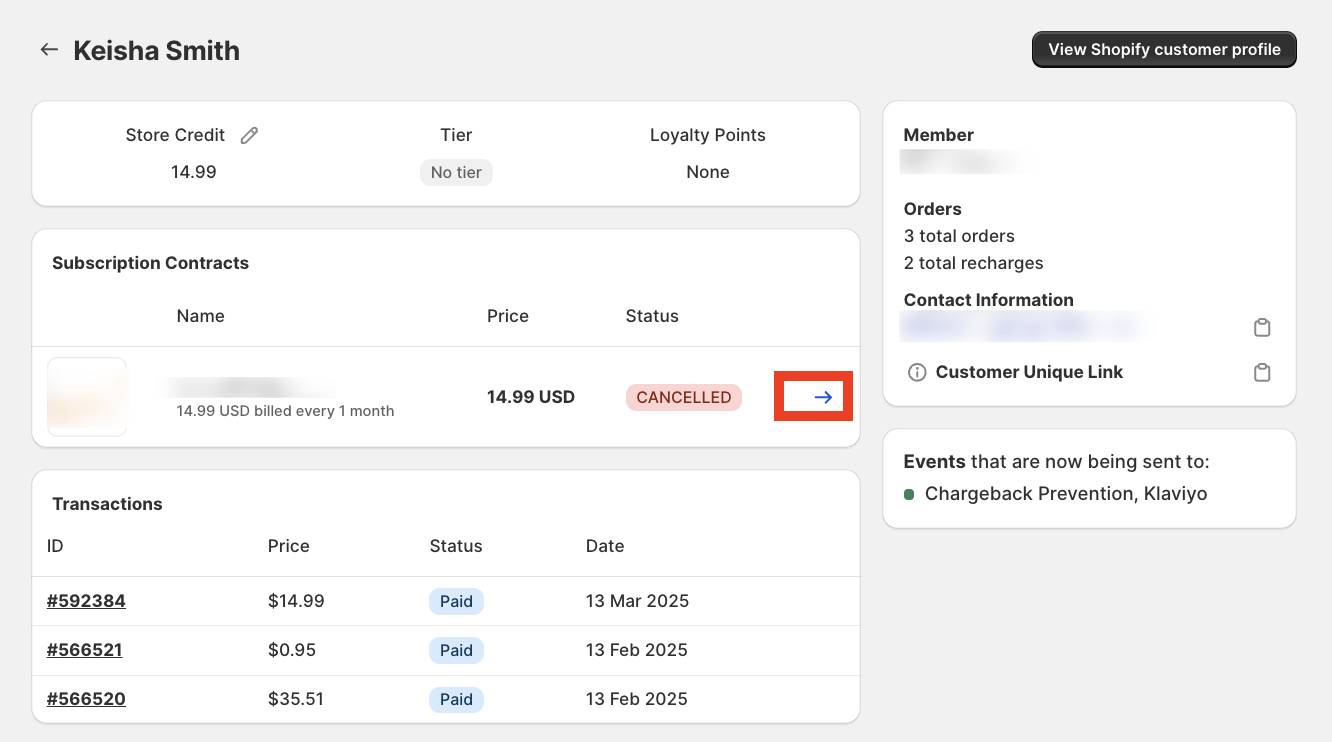The height and width of the screenshot is (742, 1332).
Task: Edit Store Credit with the pencil icon
Action: (x=249, y=135)
